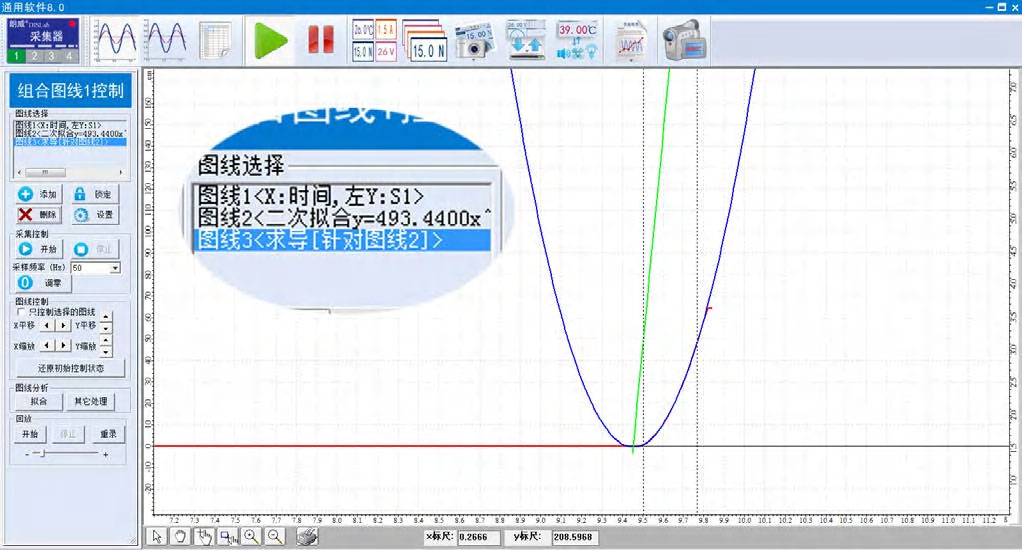Select the arrow pointer tool

click(157, 537)
